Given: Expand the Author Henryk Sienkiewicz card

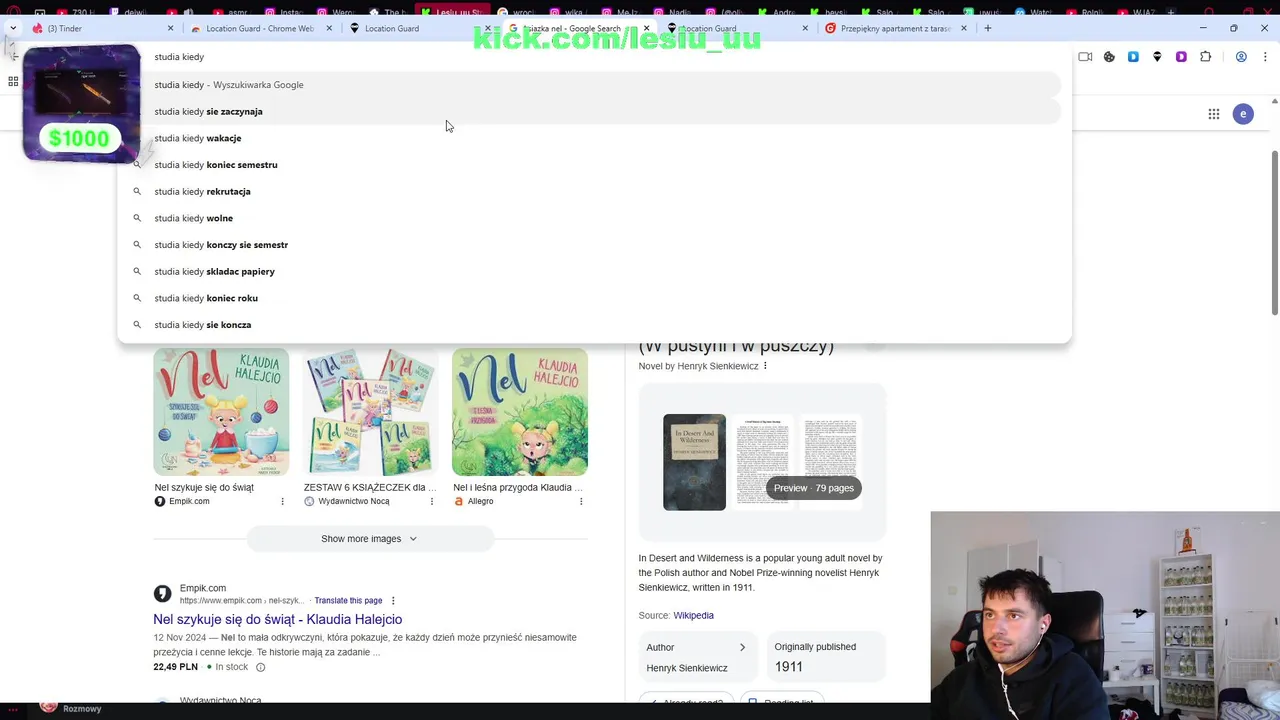Looking at the screenshot, I should pos(697,657).
